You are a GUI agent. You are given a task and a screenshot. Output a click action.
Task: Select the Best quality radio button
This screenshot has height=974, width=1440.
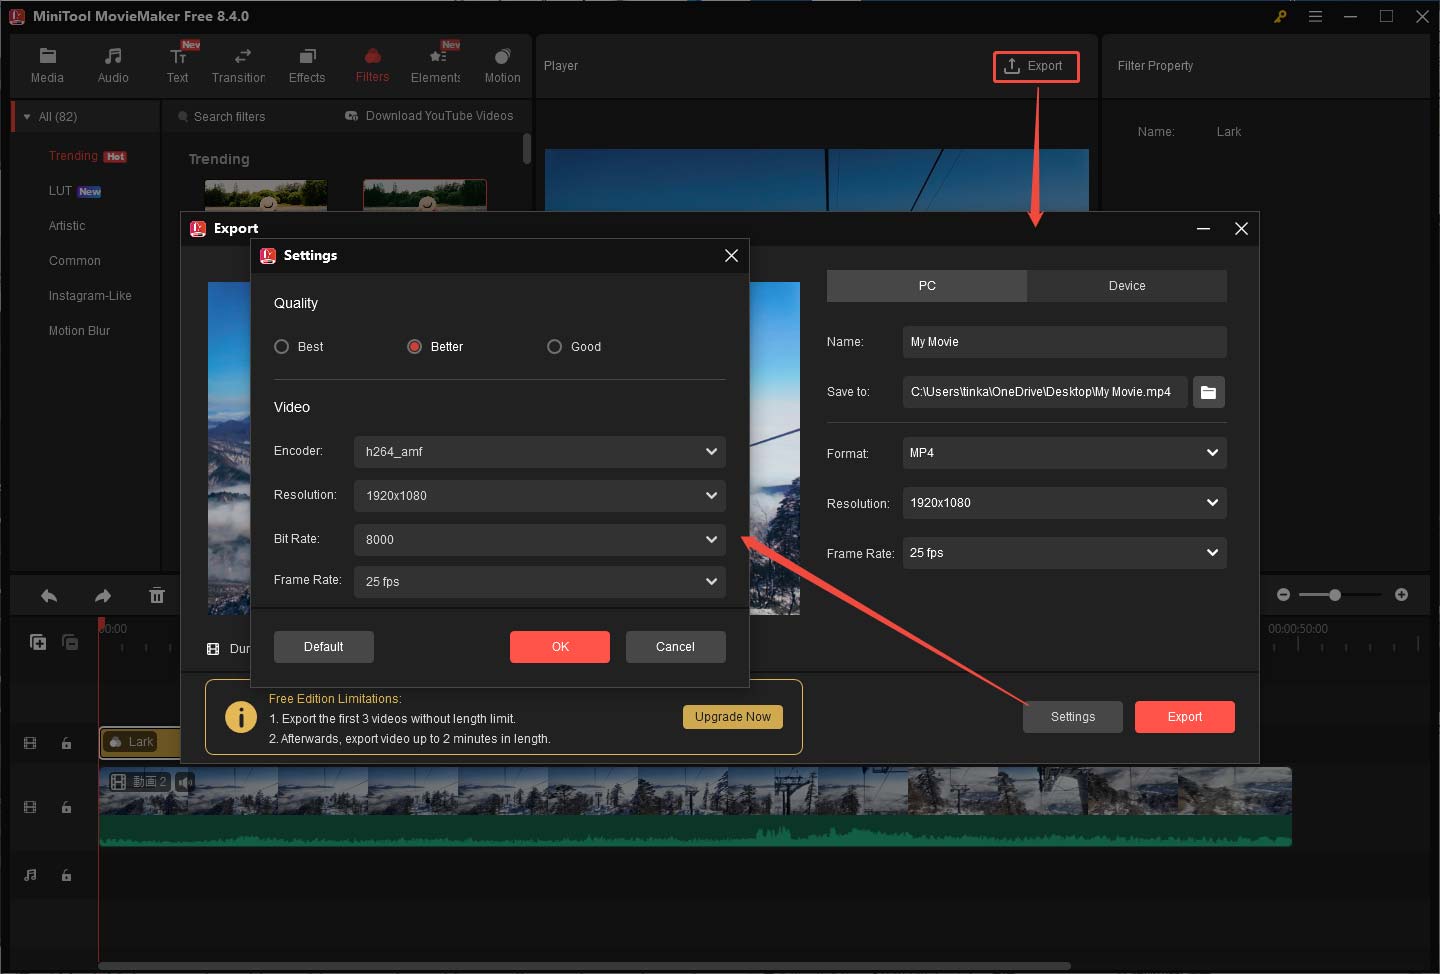(x=281, y=346)
